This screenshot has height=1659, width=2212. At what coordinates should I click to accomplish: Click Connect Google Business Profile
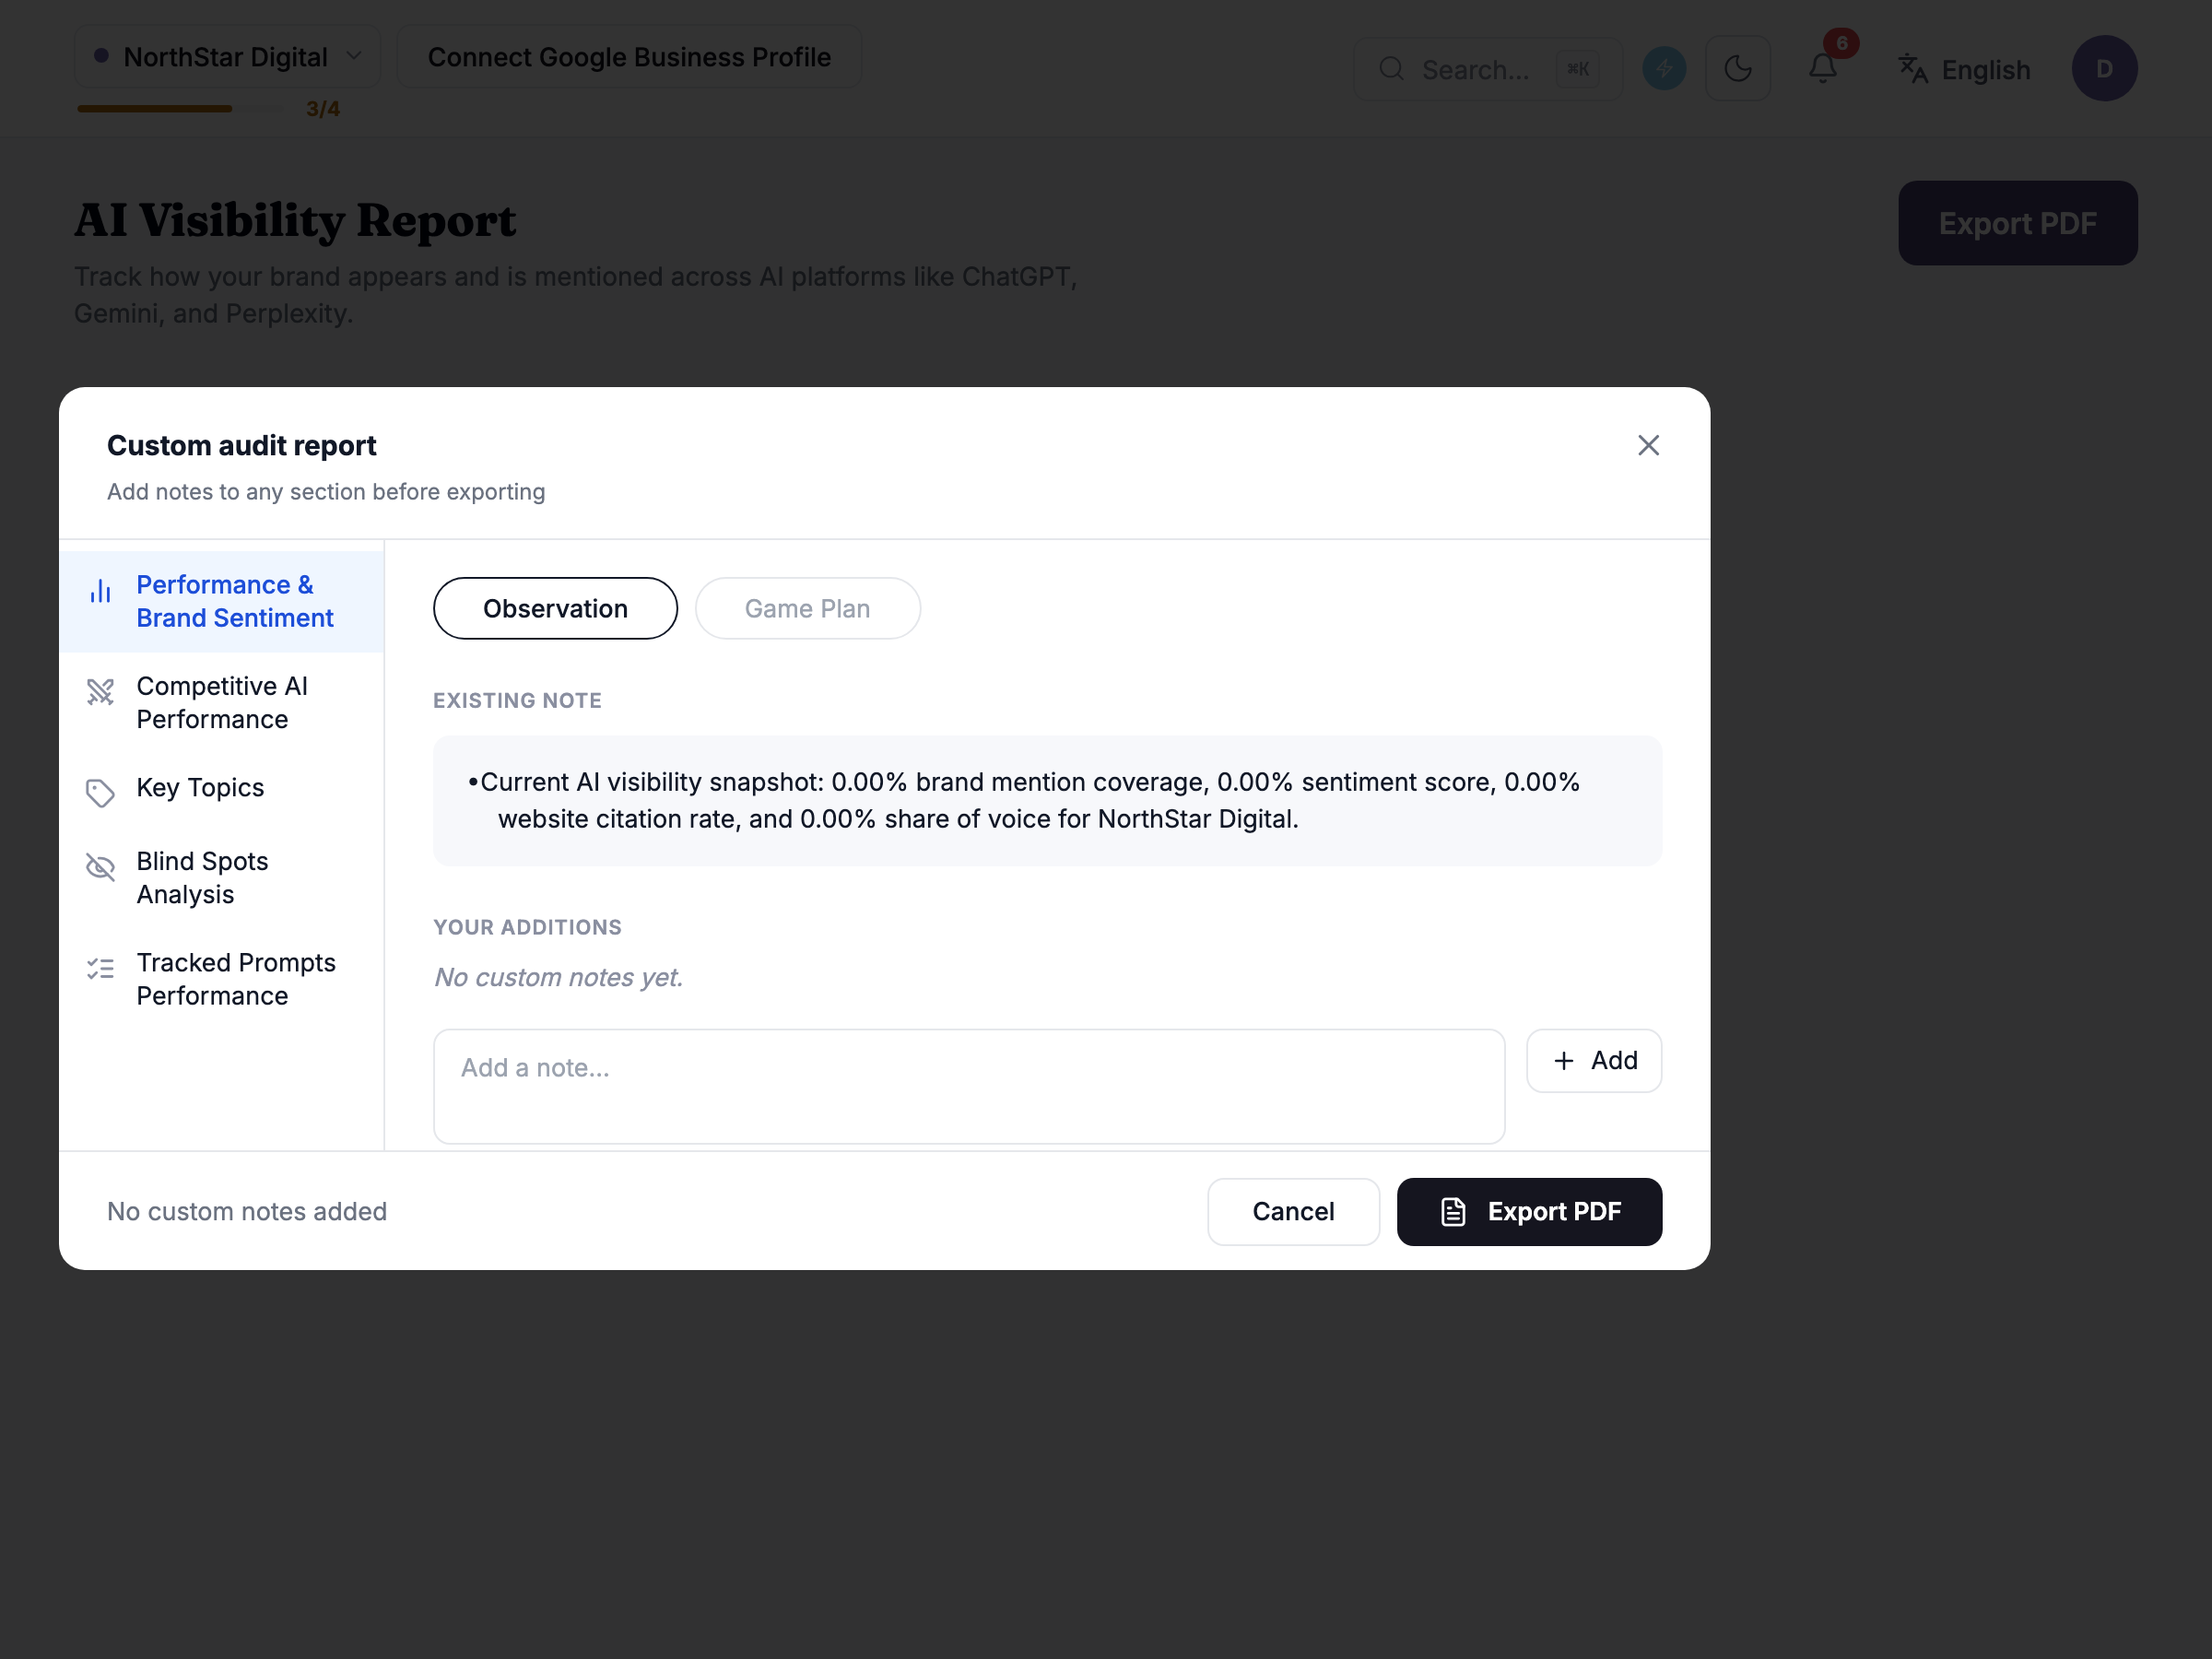[629, 57]
